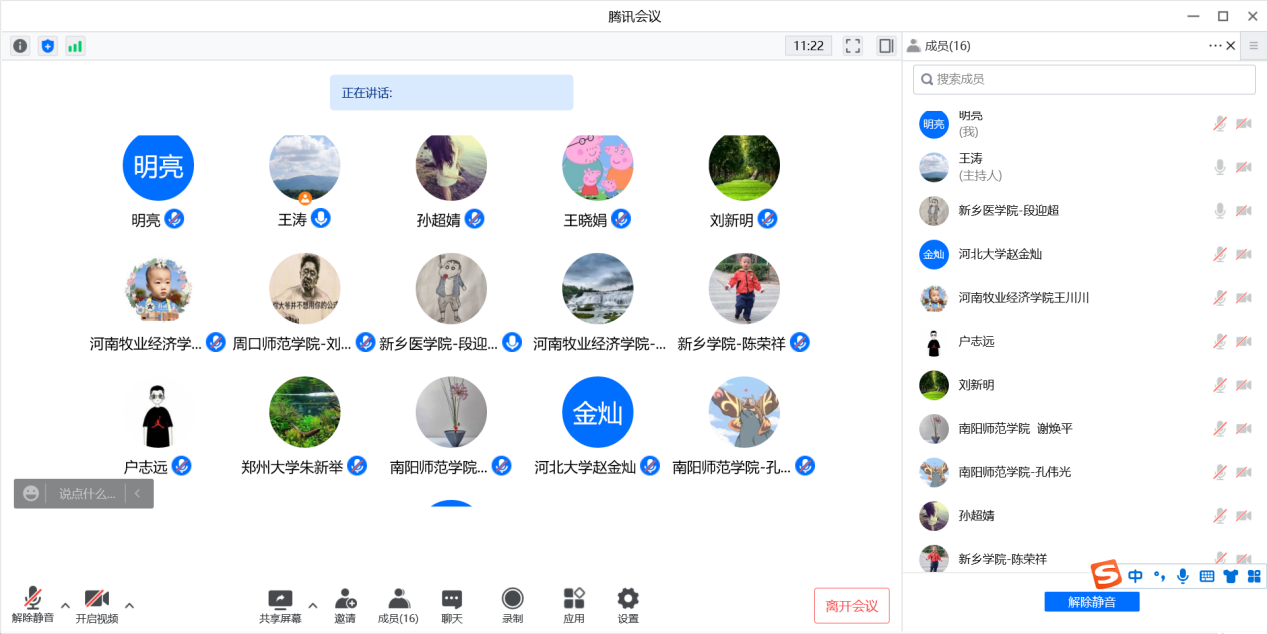1267x634 pixels.
Task: Click the blue 解除静音 button in the members panel
Action: pos(1091,602)
